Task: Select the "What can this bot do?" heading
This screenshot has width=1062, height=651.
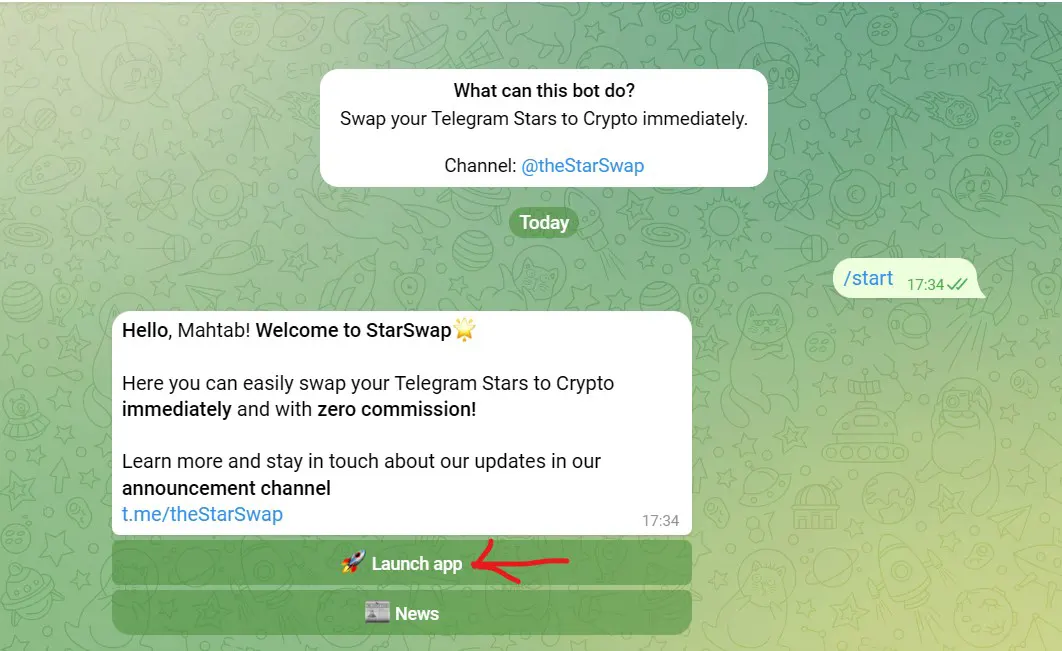Action: coord(544,90)
